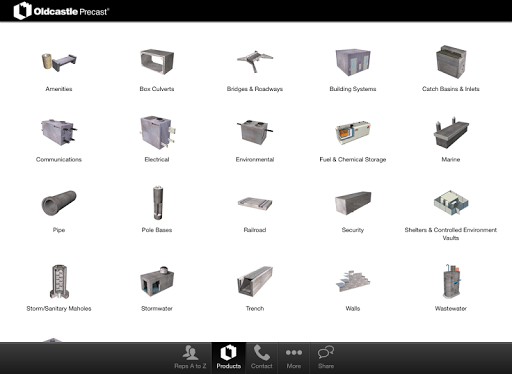The image size is (512, 374).
Task: Open the Pipe category icon
Action: tap(59, 203)
